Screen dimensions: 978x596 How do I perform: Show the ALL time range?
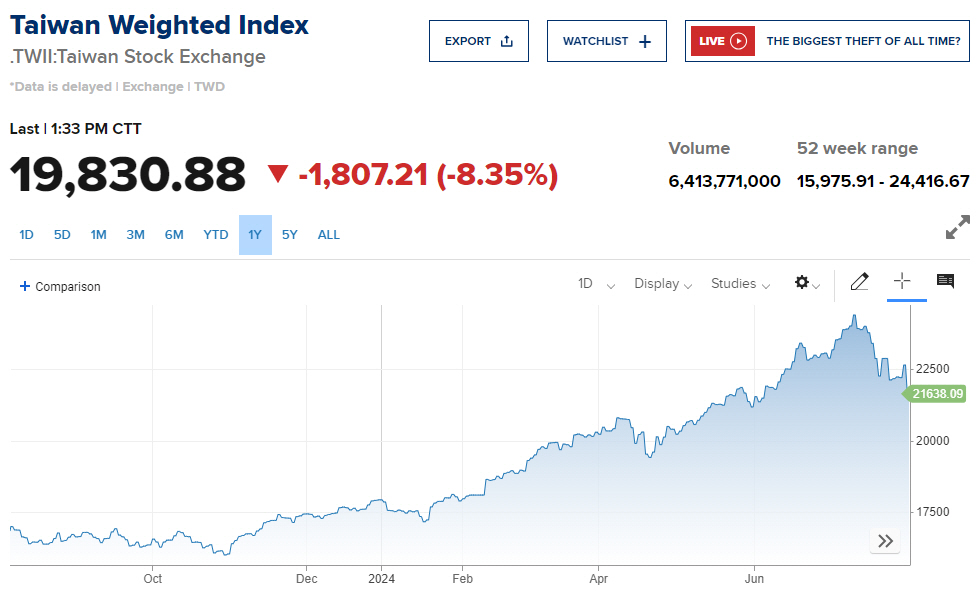329,235
